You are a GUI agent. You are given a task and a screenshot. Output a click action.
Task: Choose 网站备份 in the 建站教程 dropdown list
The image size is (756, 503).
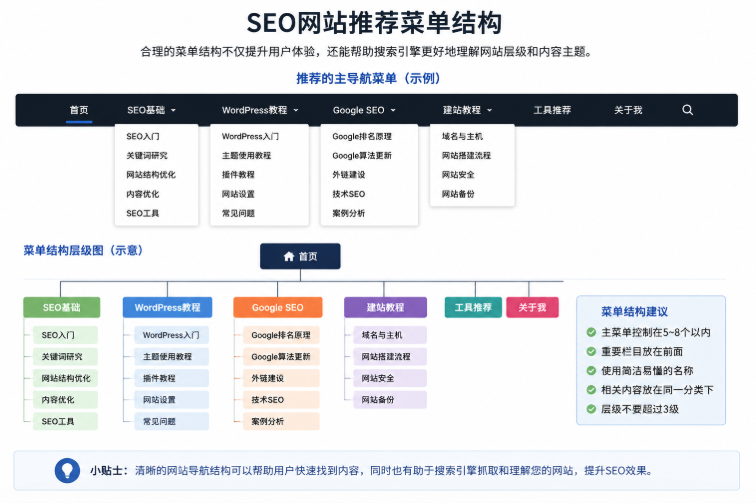(458, 194)
